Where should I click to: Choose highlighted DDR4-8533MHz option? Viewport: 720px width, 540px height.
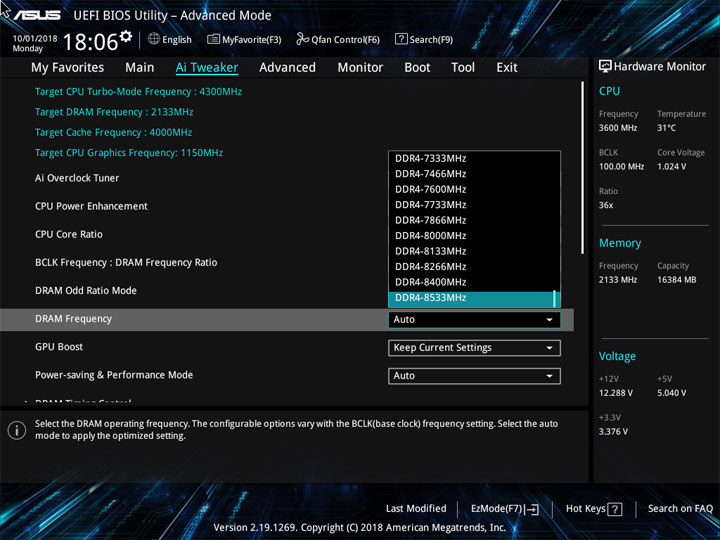click(x=474, y=298)
